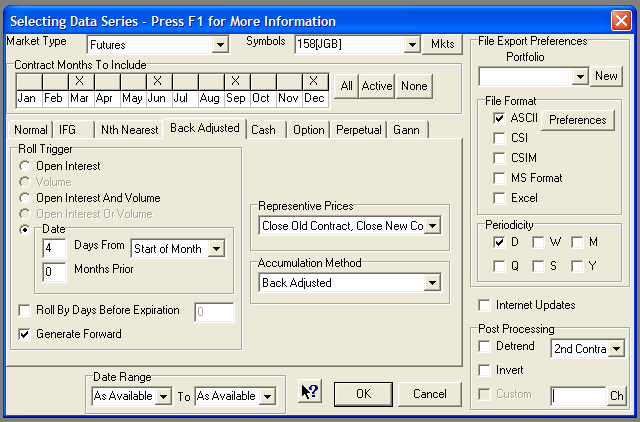Enable quarterly periodicity Q checkbox
The width and height of the screenshot is (640, 422).
[x=499, y=266]
